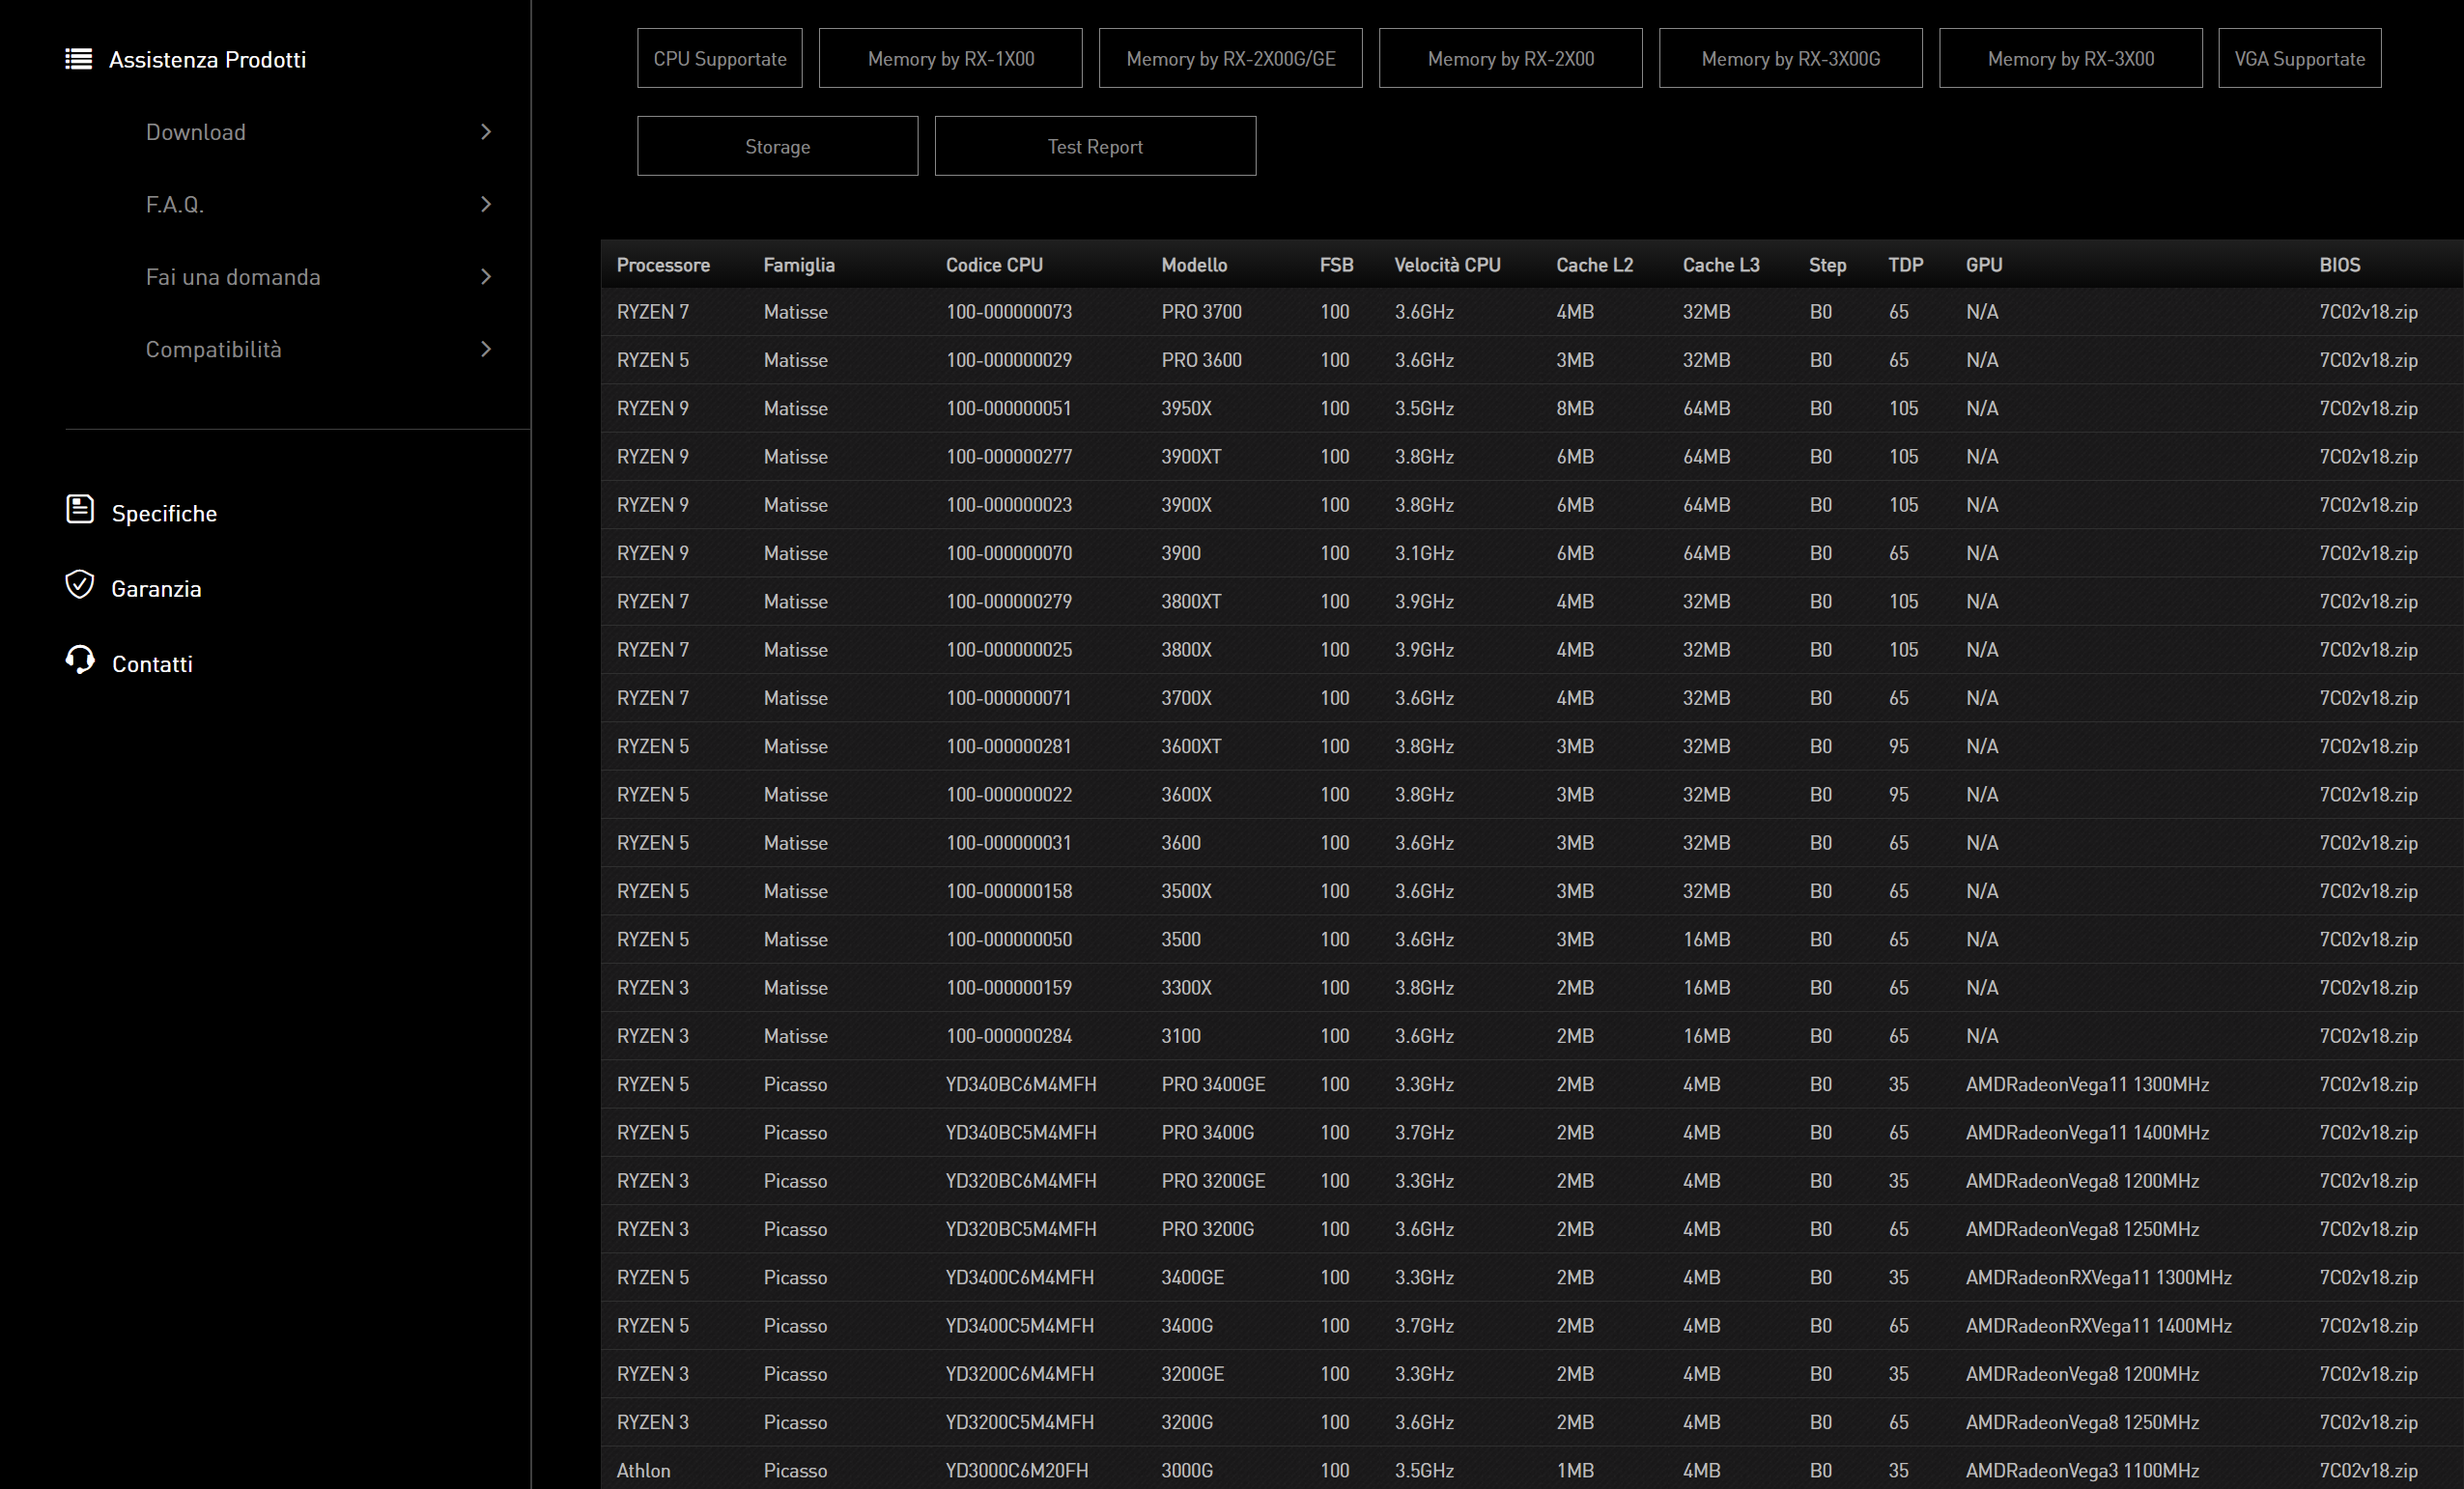Screen dimensions: 2464x1489
Task: Click the model cell 3800XT
Action: click(1192, 601)
